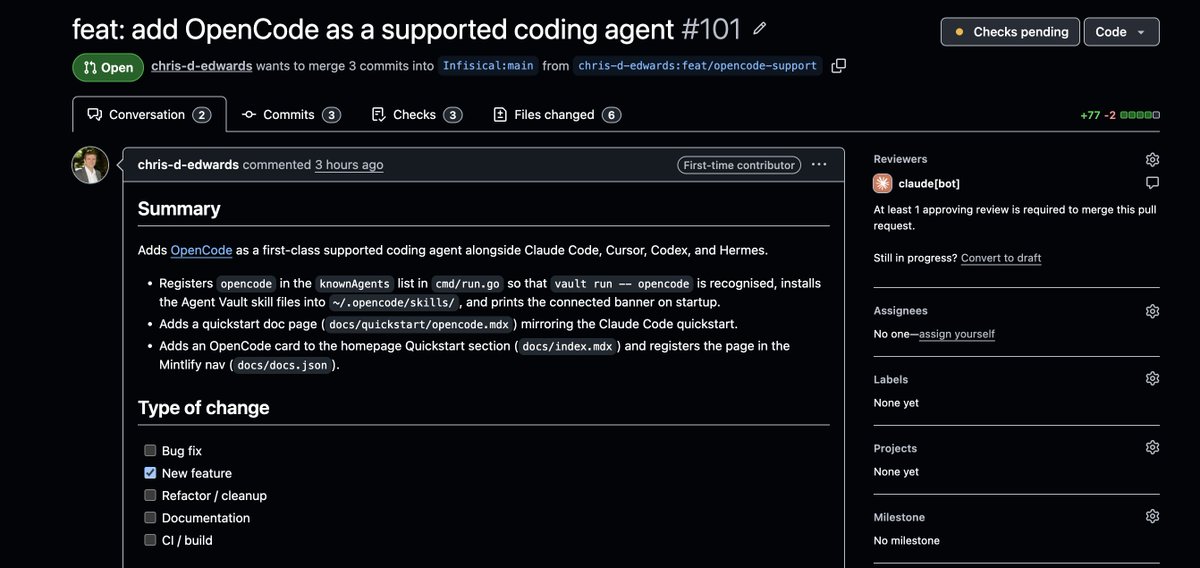This screenshot has height=568, width=1200.
Task: Click the green Open status badge
Action: (x=108, y=68)
